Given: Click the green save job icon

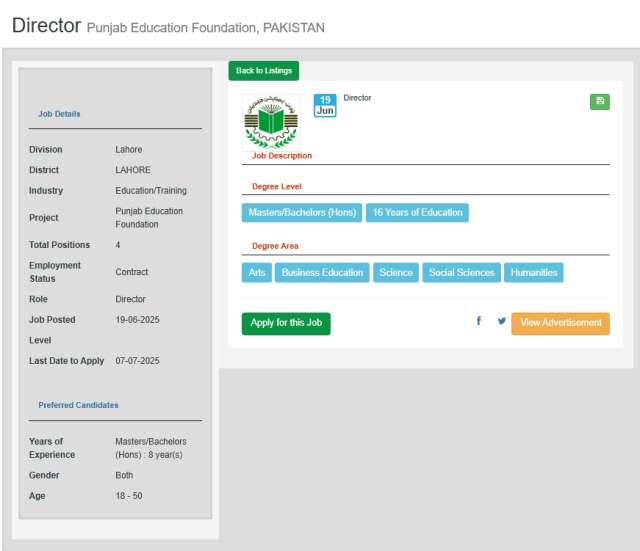Looking at the screenshot, I should tap(599, 101).
